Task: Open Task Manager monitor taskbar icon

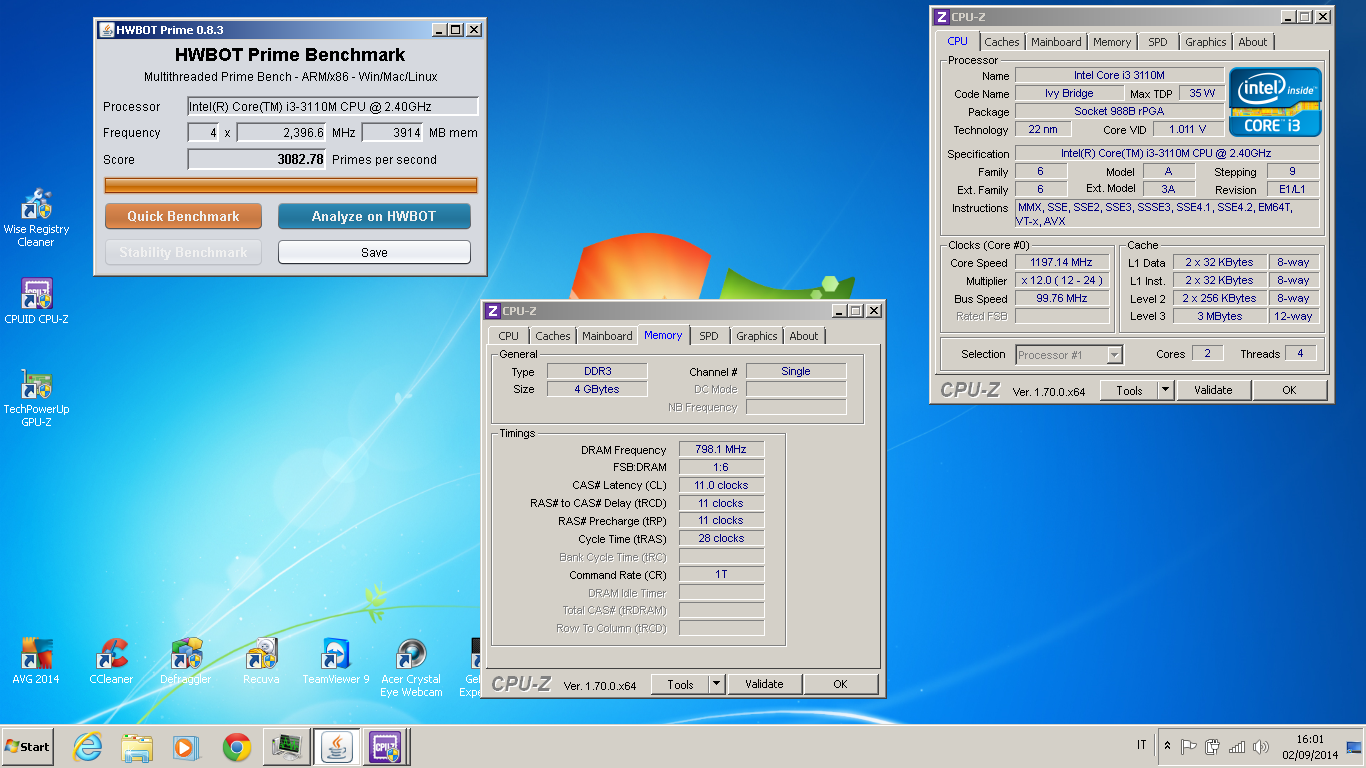Action: point(288,747)
